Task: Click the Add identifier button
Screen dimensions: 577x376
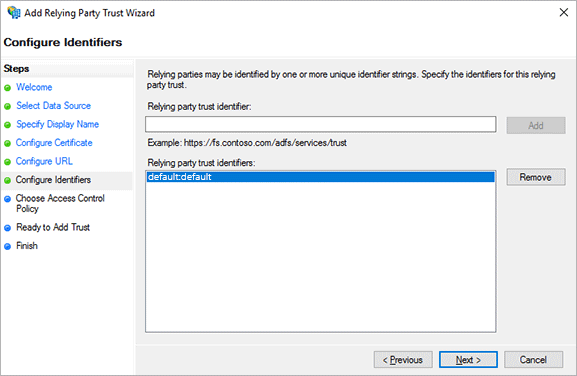Action: 536,125
